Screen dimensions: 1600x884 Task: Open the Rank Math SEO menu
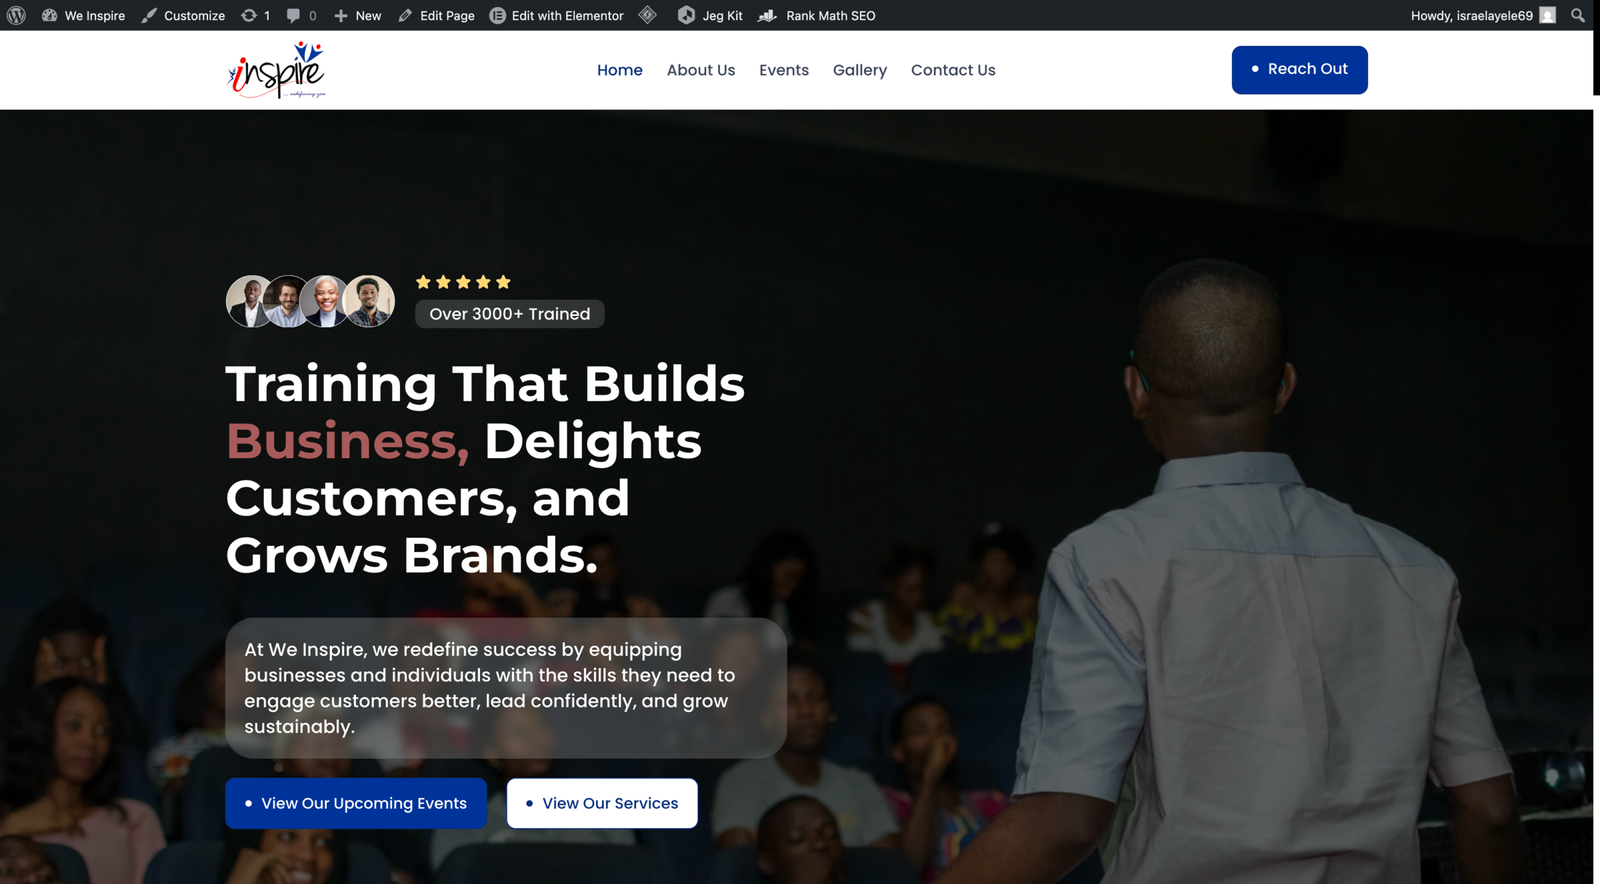817,15
